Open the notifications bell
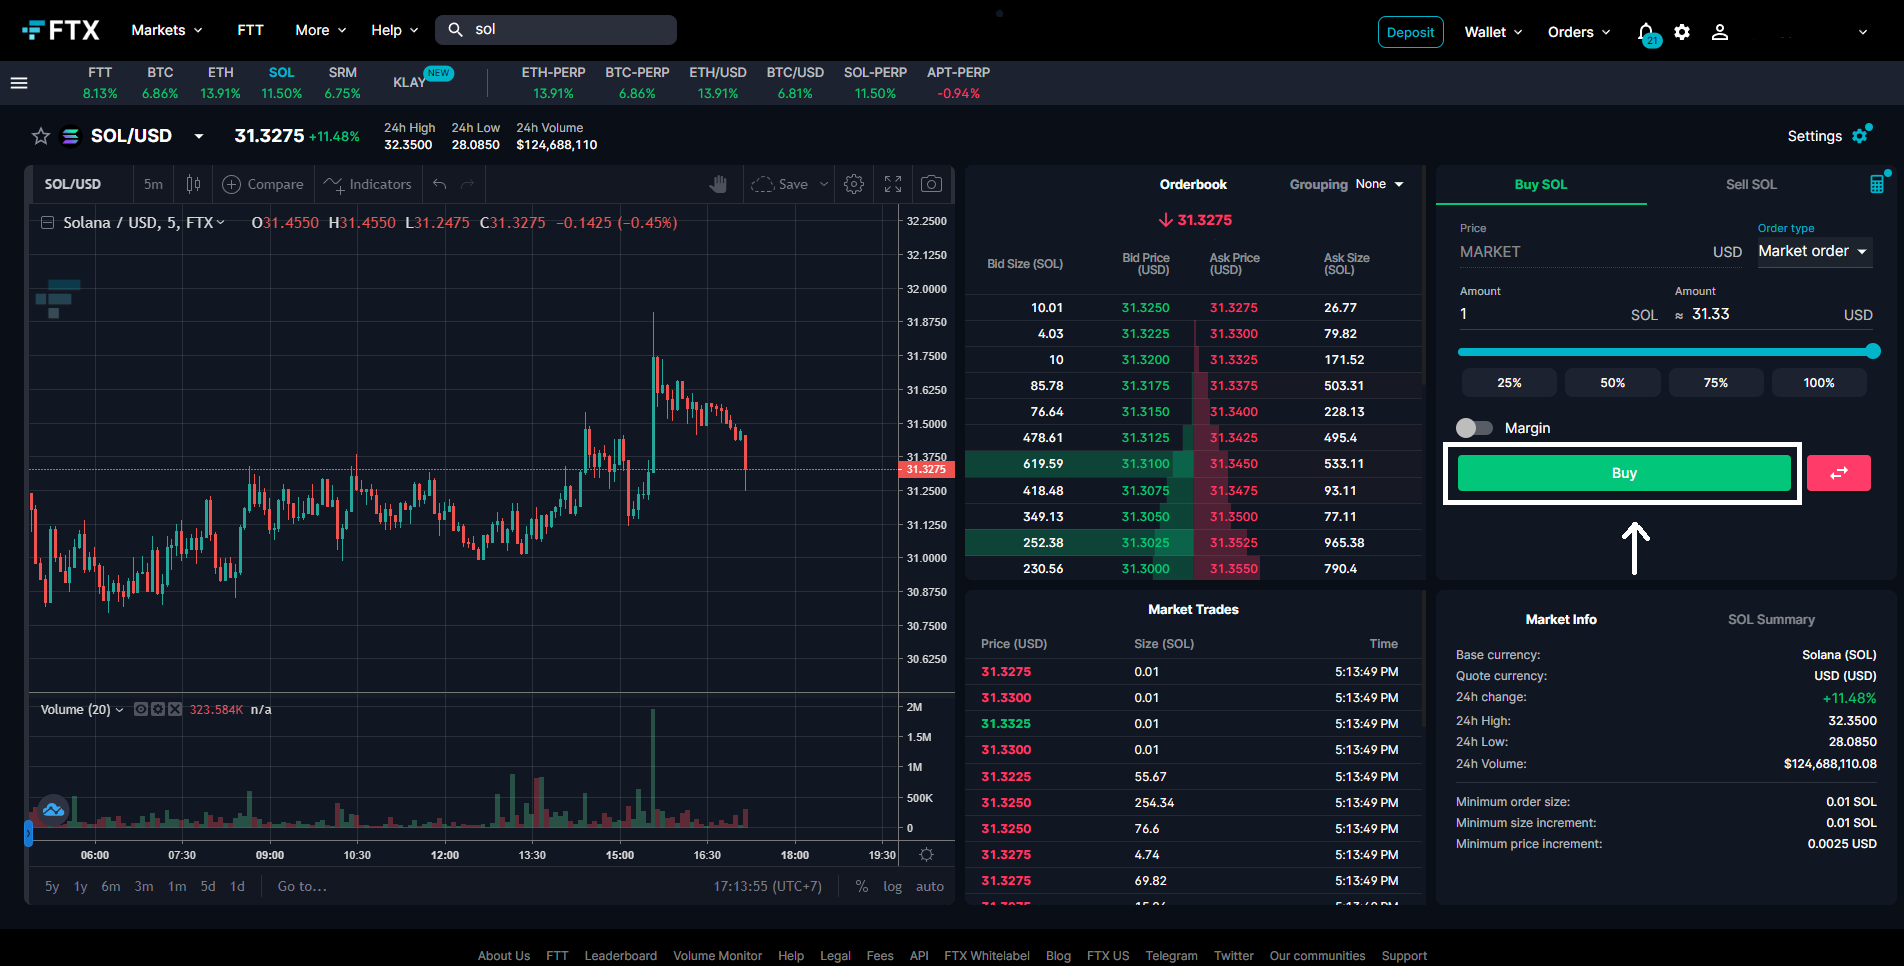 click(x=1646, y=33)
